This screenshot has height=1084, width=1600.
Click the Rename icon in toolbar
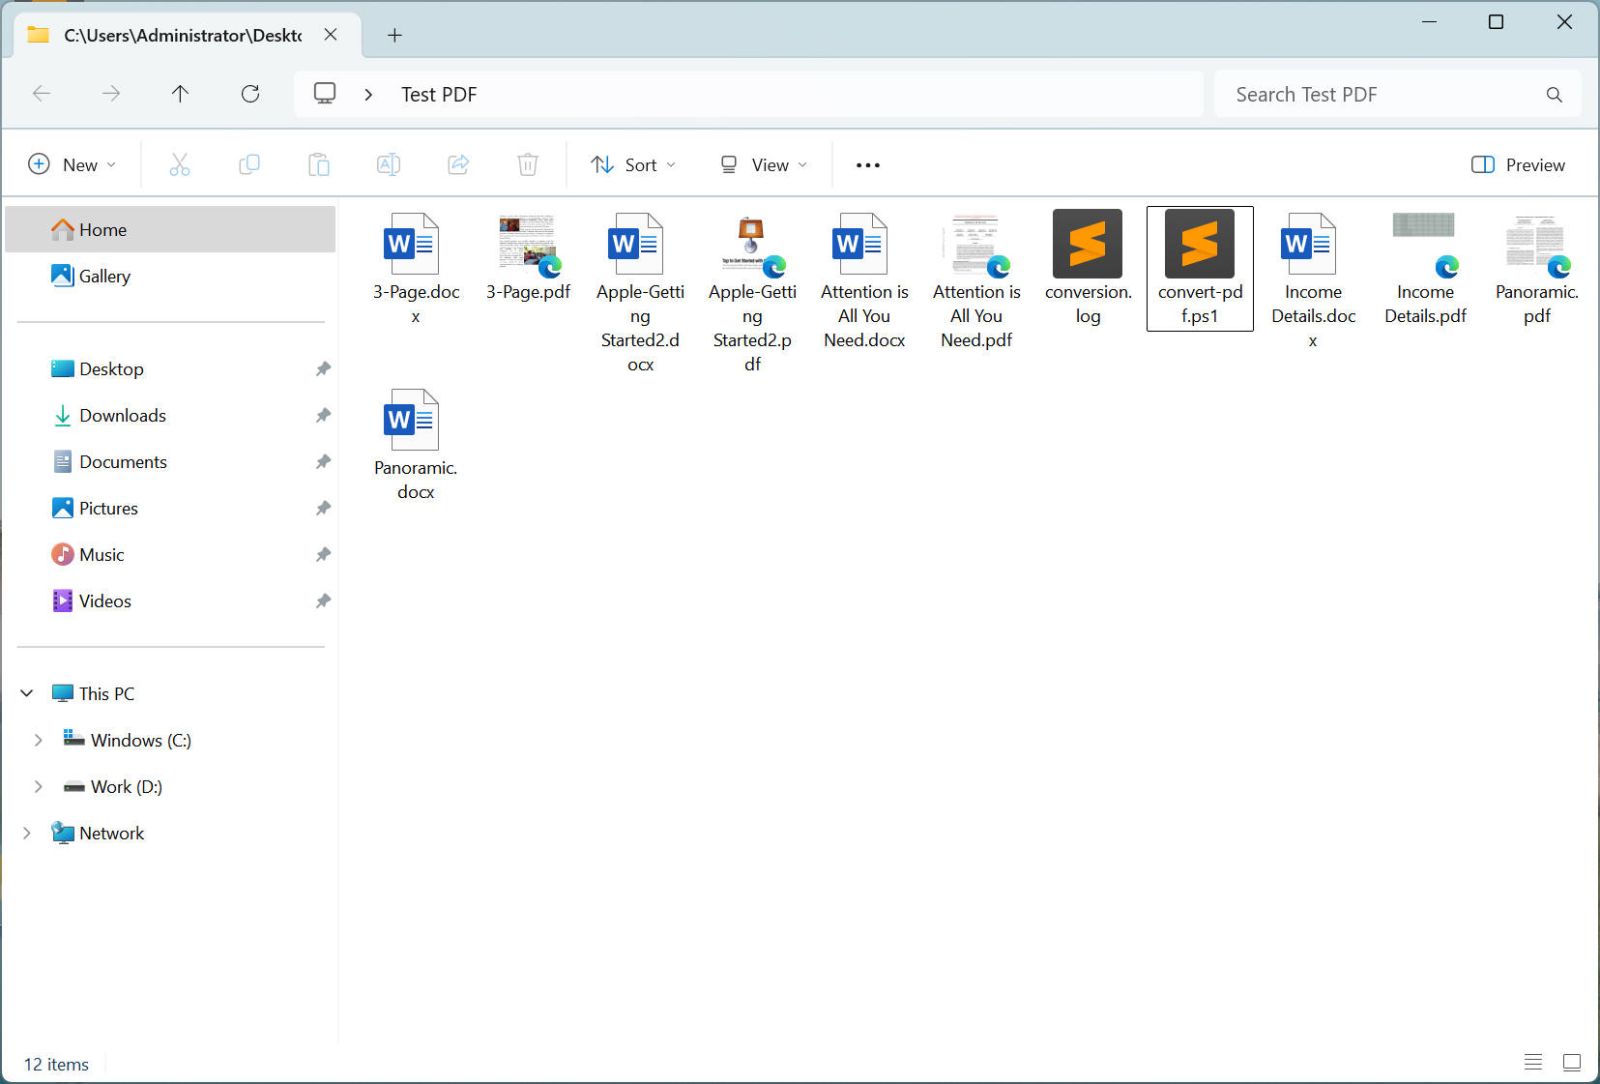(388, 165)
